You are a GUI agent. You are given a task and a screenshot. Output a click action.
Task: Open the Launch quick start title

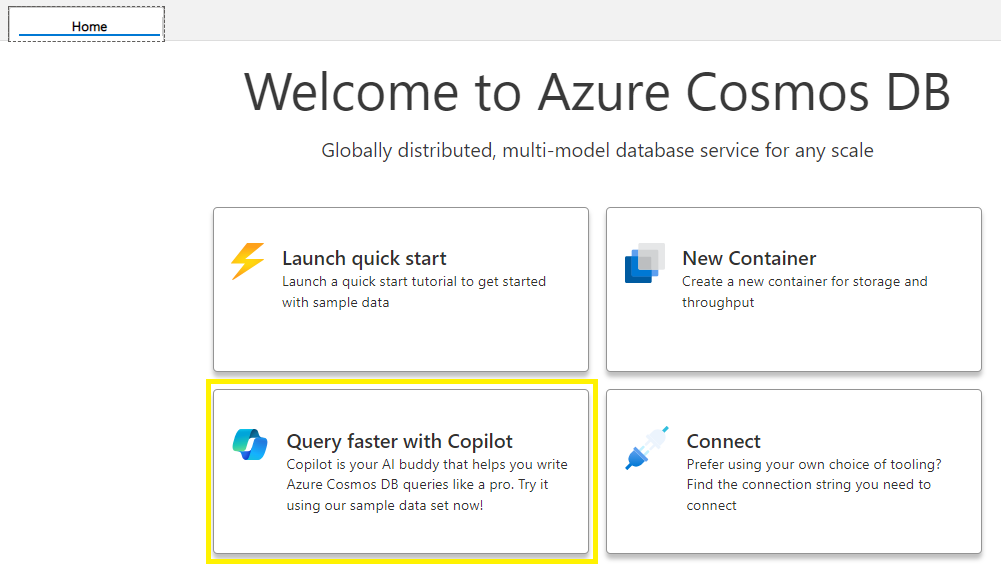point(364,259)
